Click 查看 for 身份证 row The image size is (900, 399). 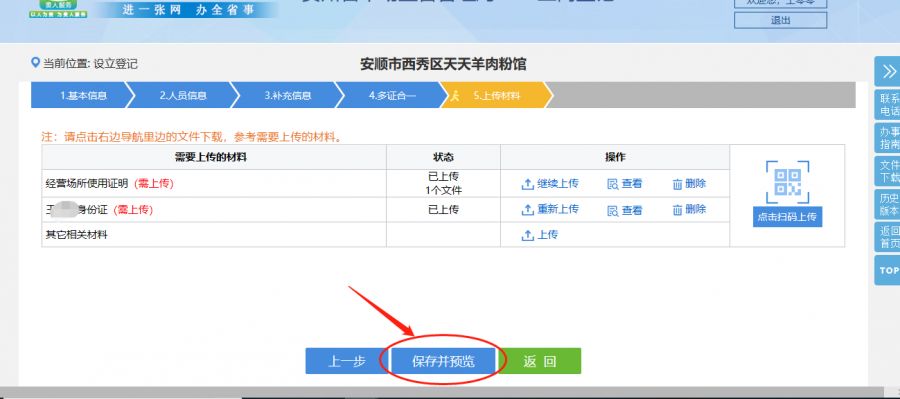(631, 210)
